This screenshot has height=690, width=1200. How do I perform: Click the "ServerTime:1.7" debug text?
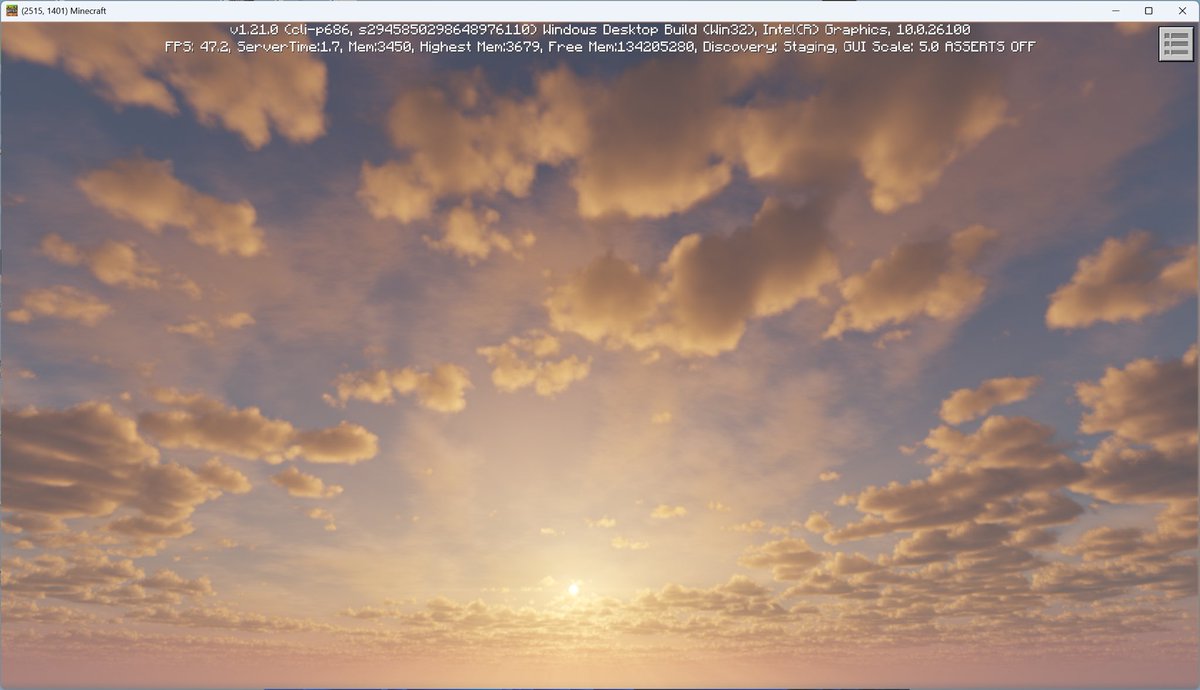tap(289, 47)
